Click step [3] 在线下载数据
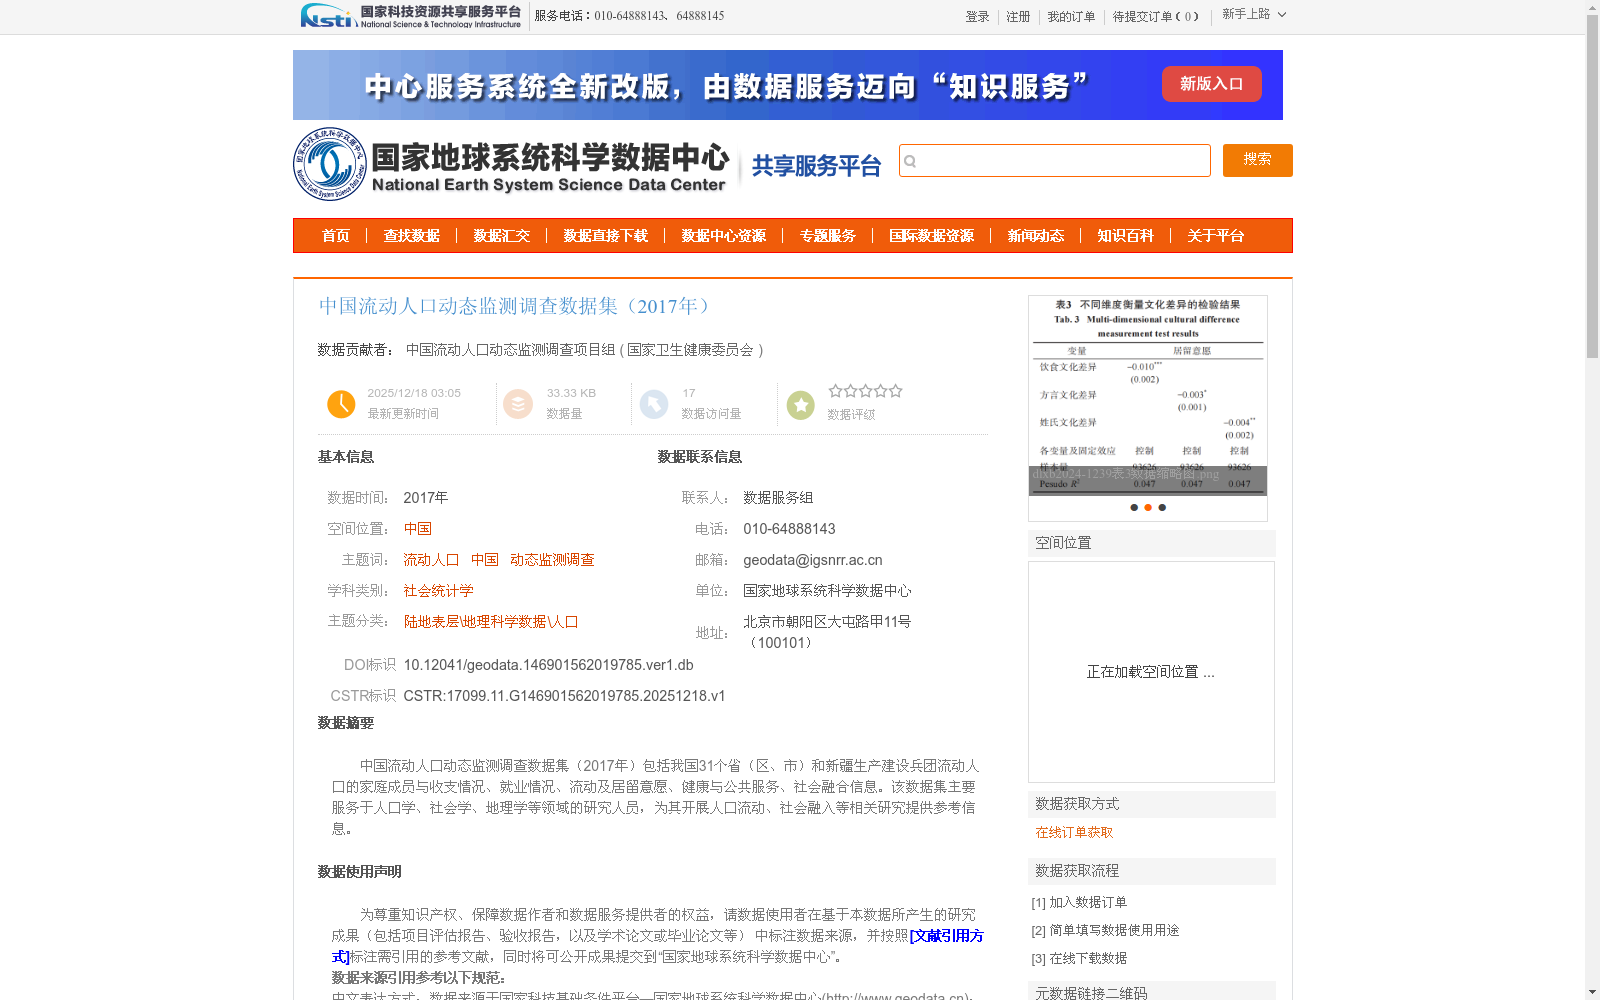Screen dimensions: 1600x1000 tap(1079, 958)
